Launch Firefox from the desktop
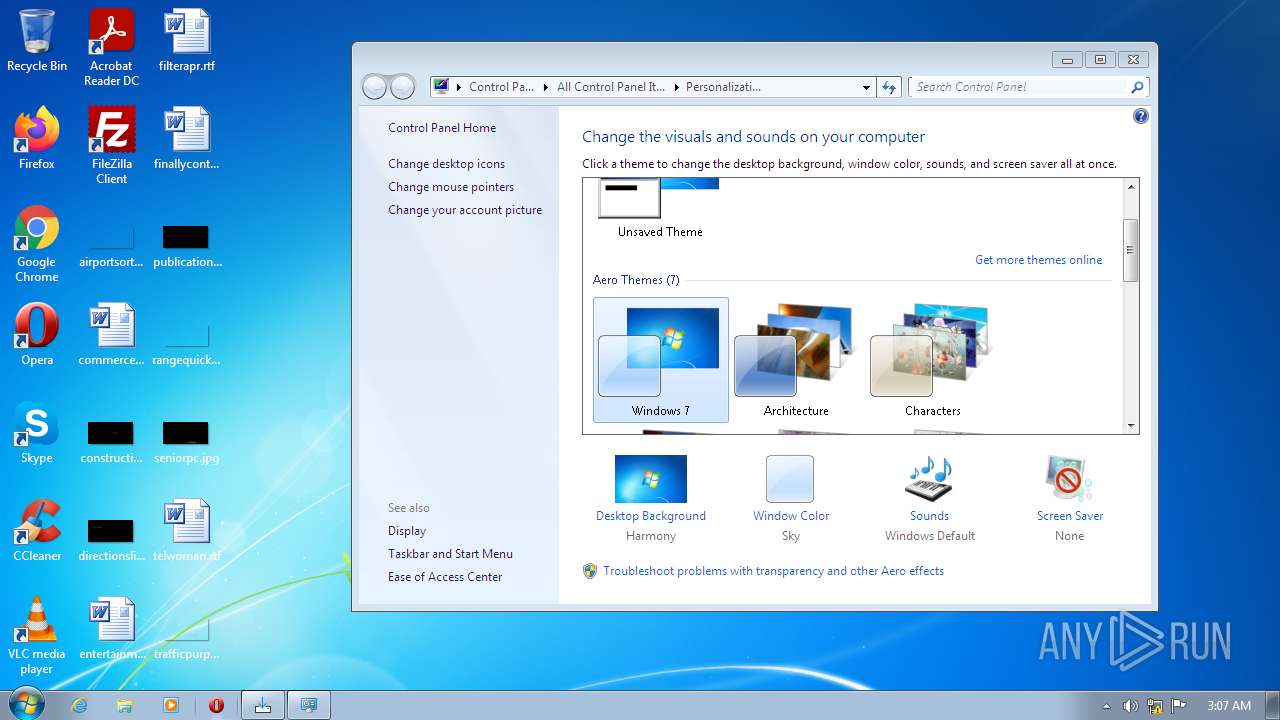 coord(37,139)
